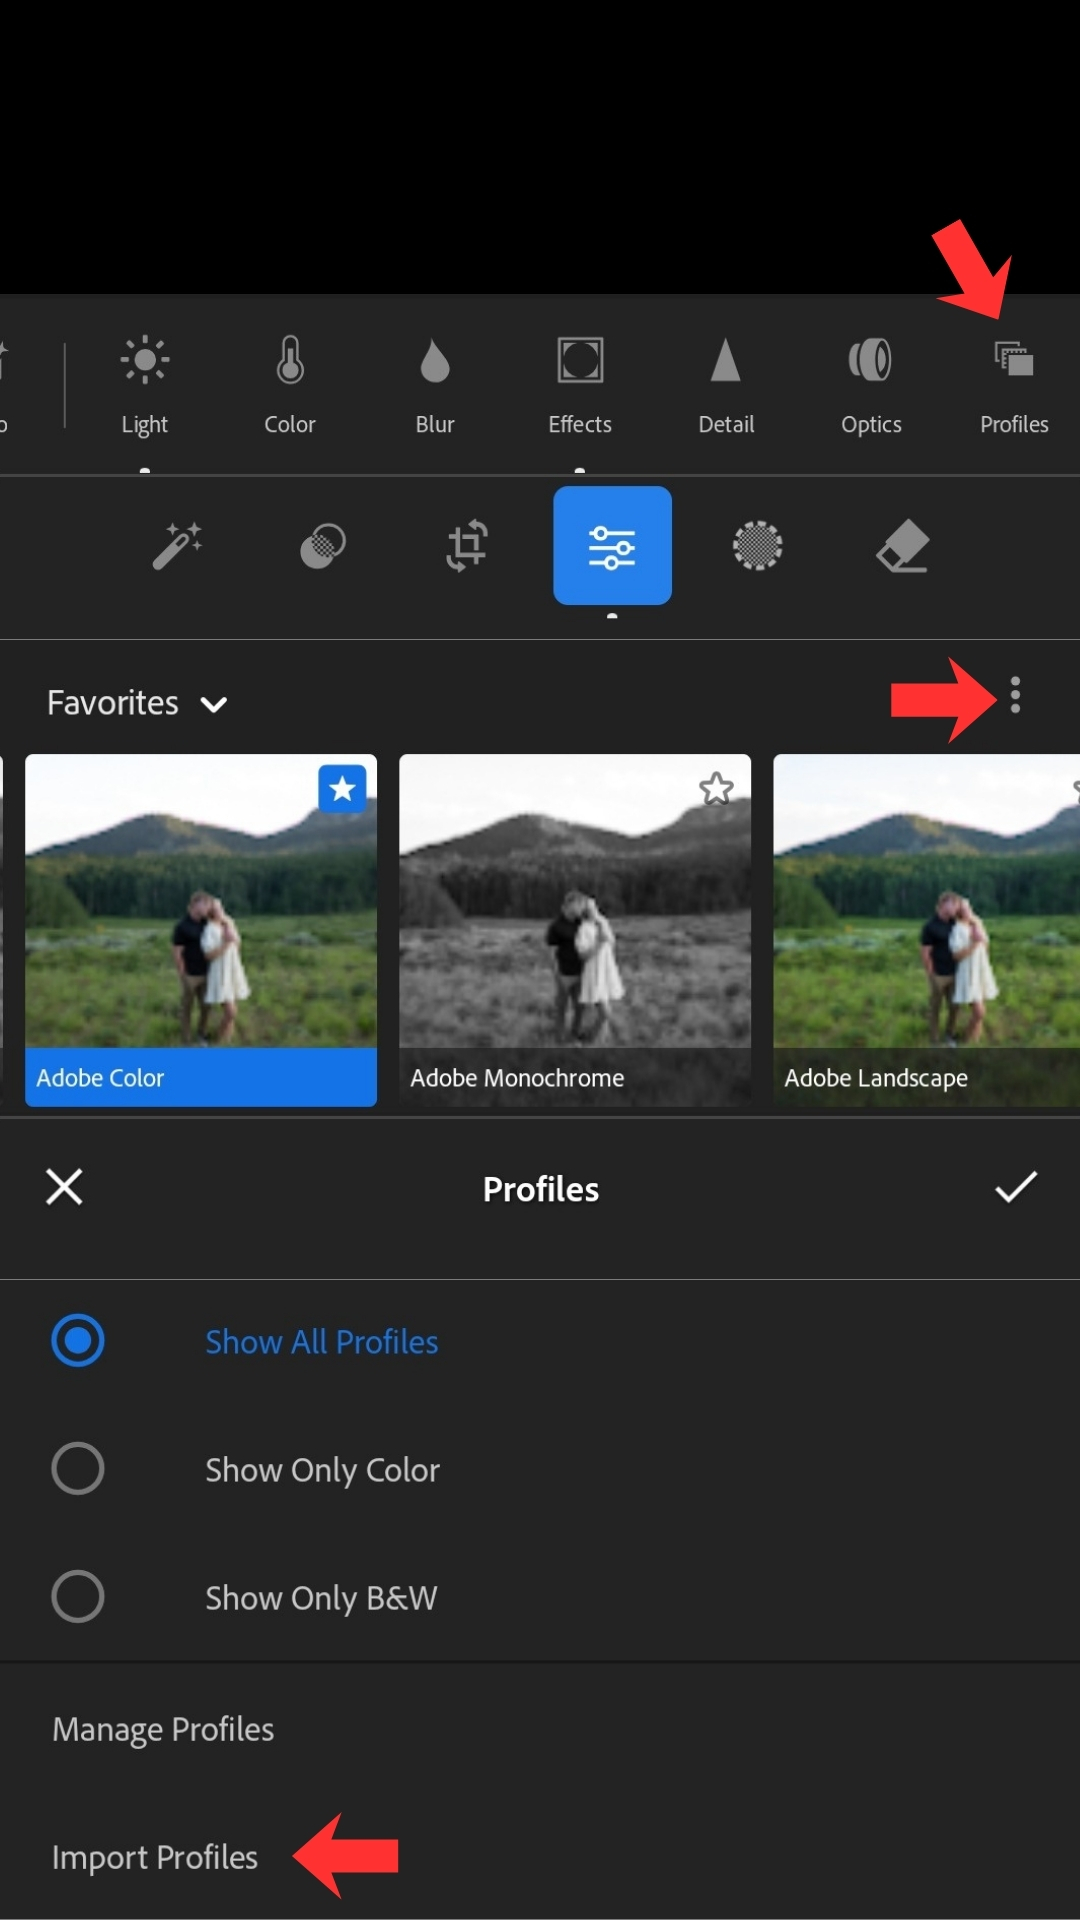
Task: Open the three-dot profile options menu
Action: coord(1015,695)
